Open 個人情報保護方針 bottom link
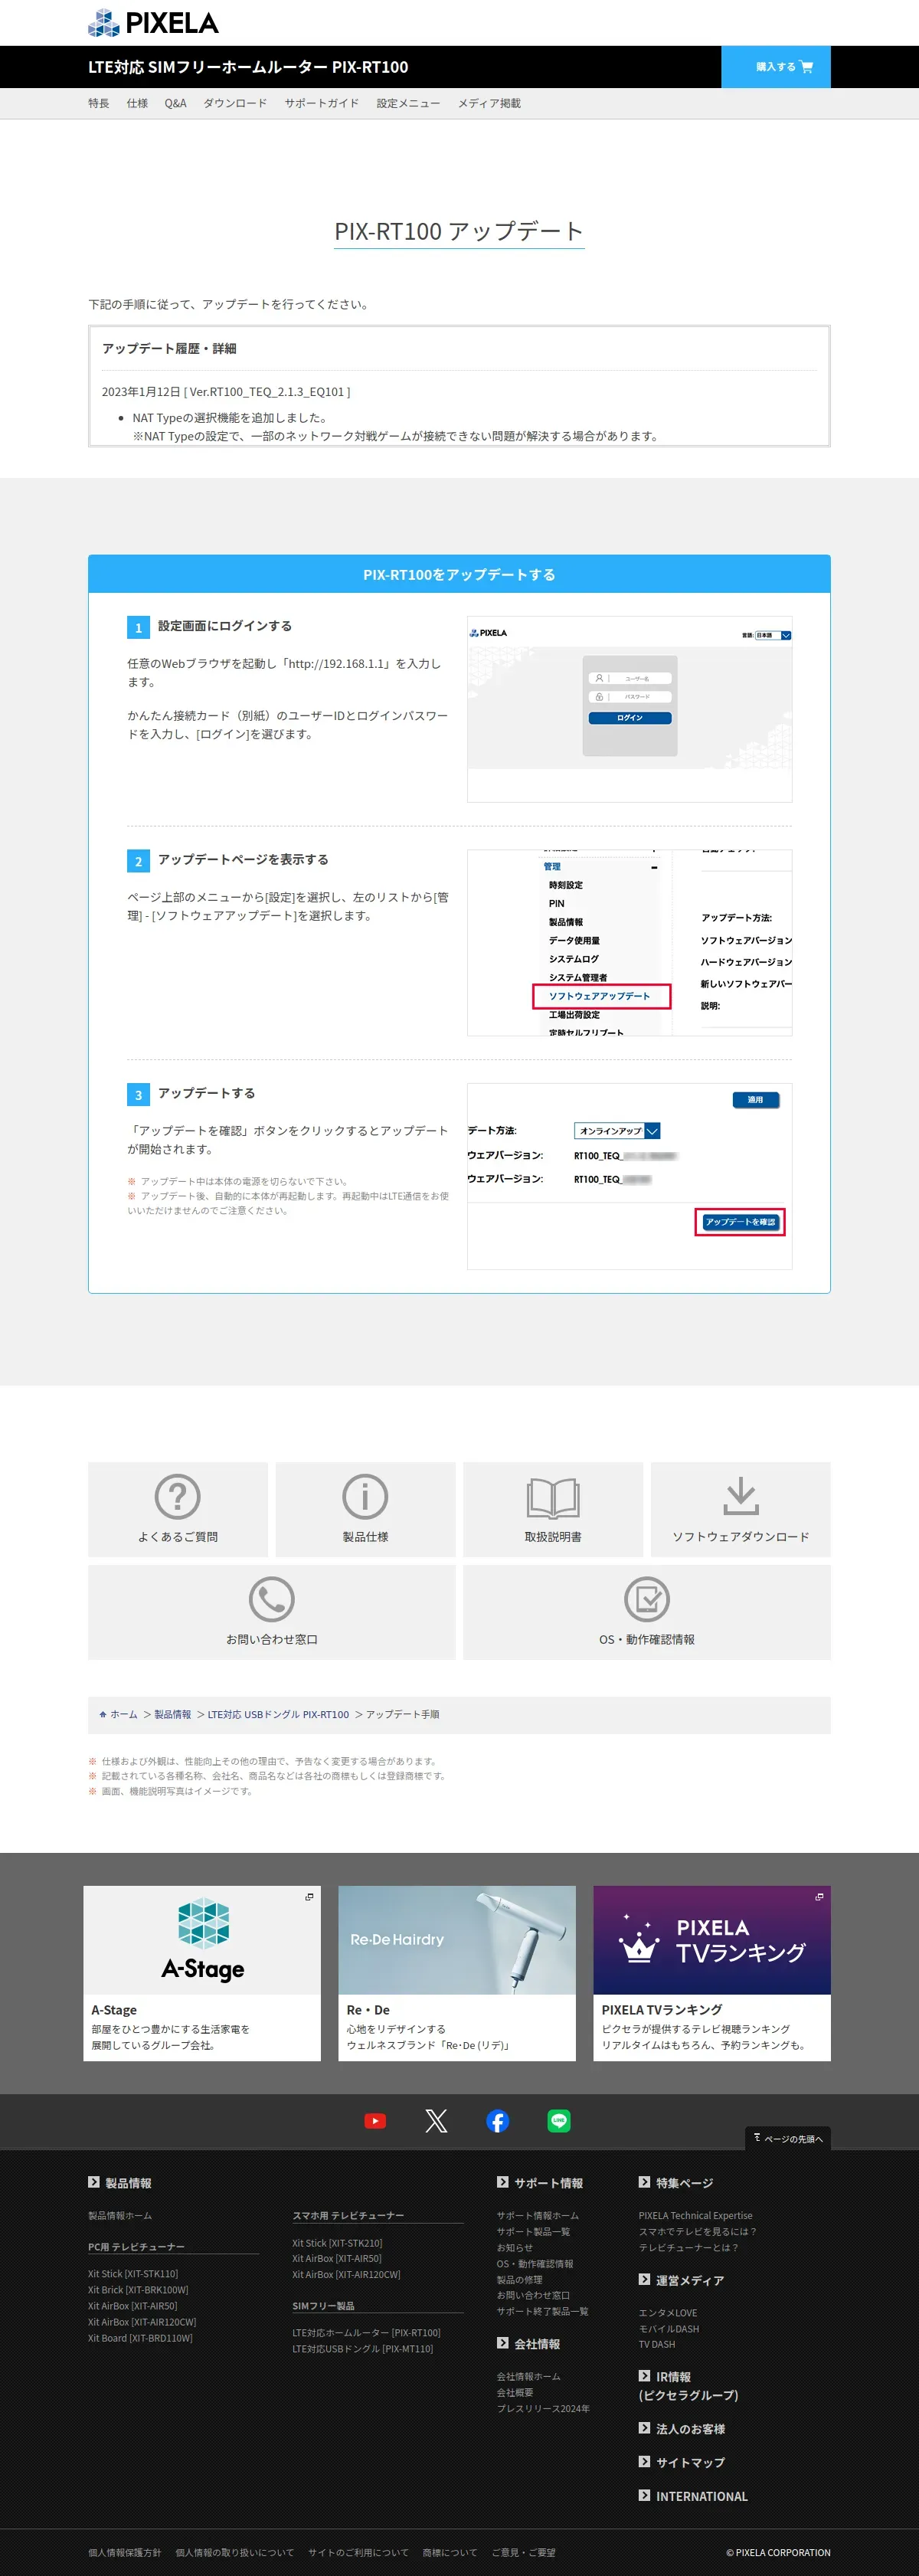 click(x=124, y=2552)
